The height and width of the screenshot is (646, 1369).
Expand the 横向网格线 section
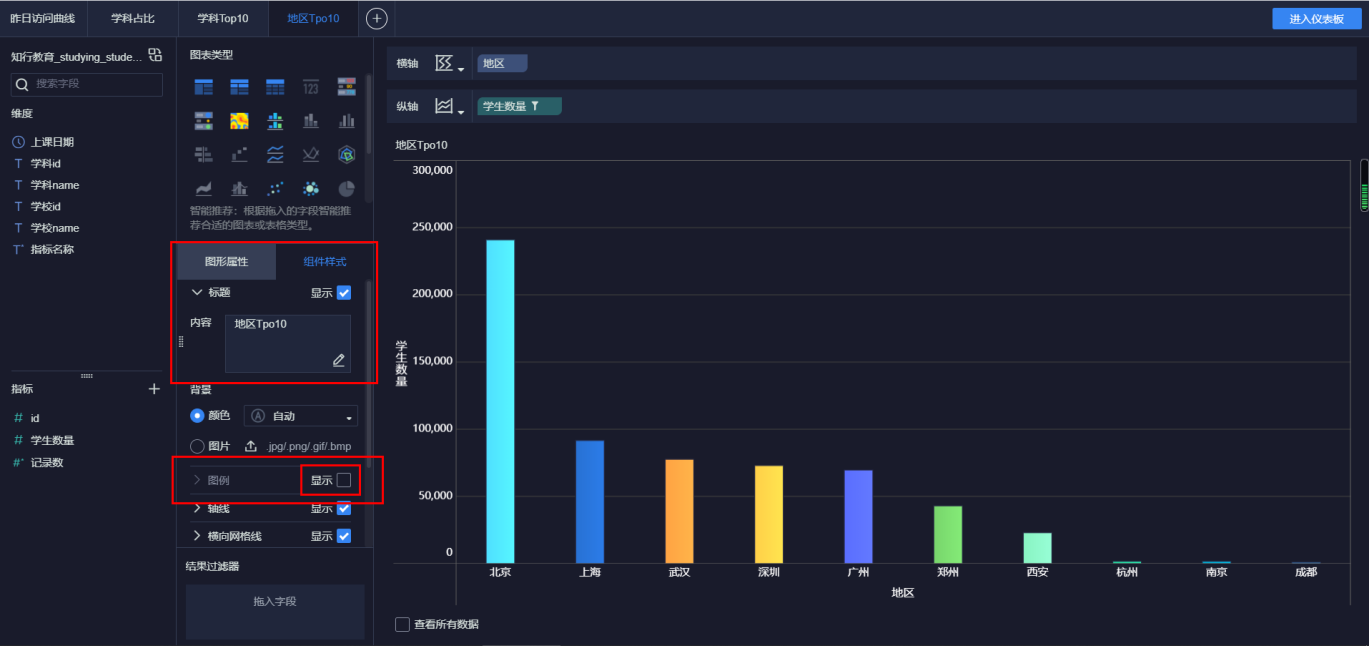click(x=197, y=536)
